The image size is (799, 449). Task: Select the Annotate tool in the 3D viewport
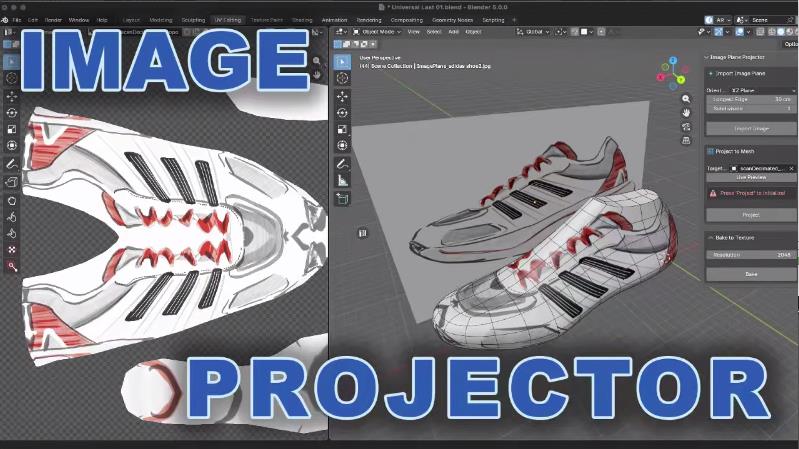342,164
